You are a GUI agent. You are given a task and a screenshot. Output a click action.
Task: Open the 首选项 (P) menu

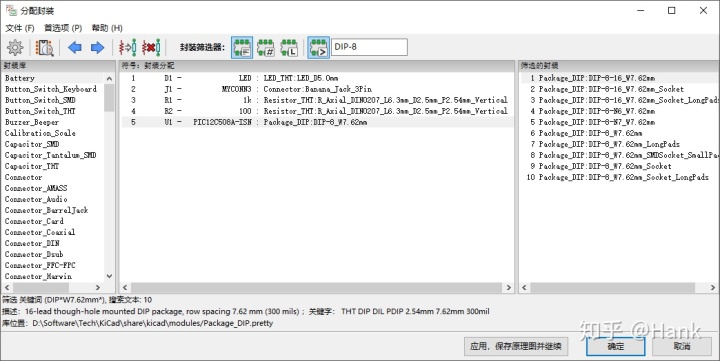(63, 28)
